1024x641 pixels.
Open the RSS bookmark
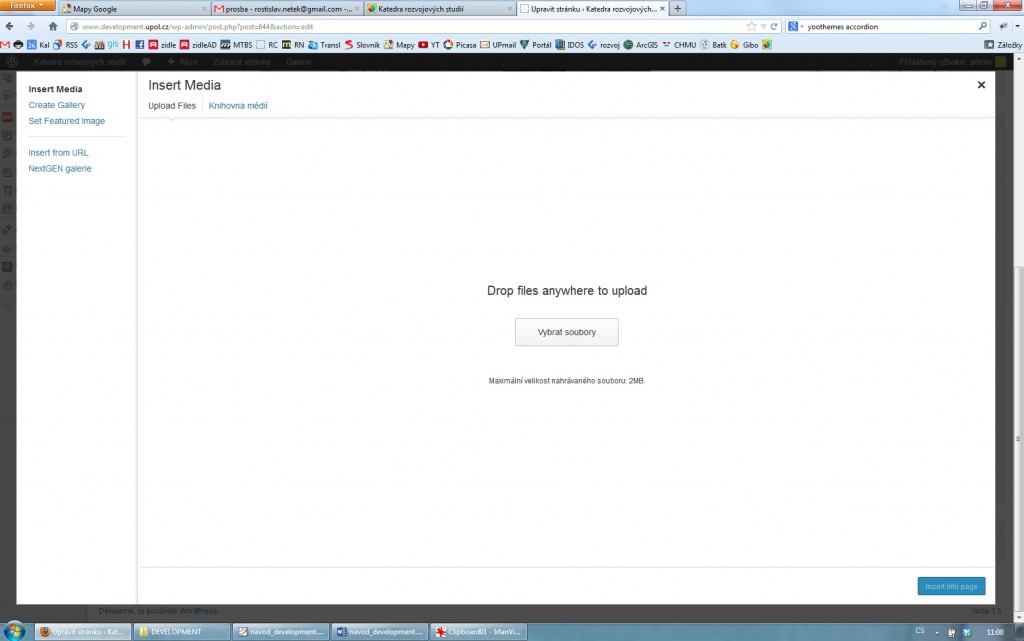65,44
